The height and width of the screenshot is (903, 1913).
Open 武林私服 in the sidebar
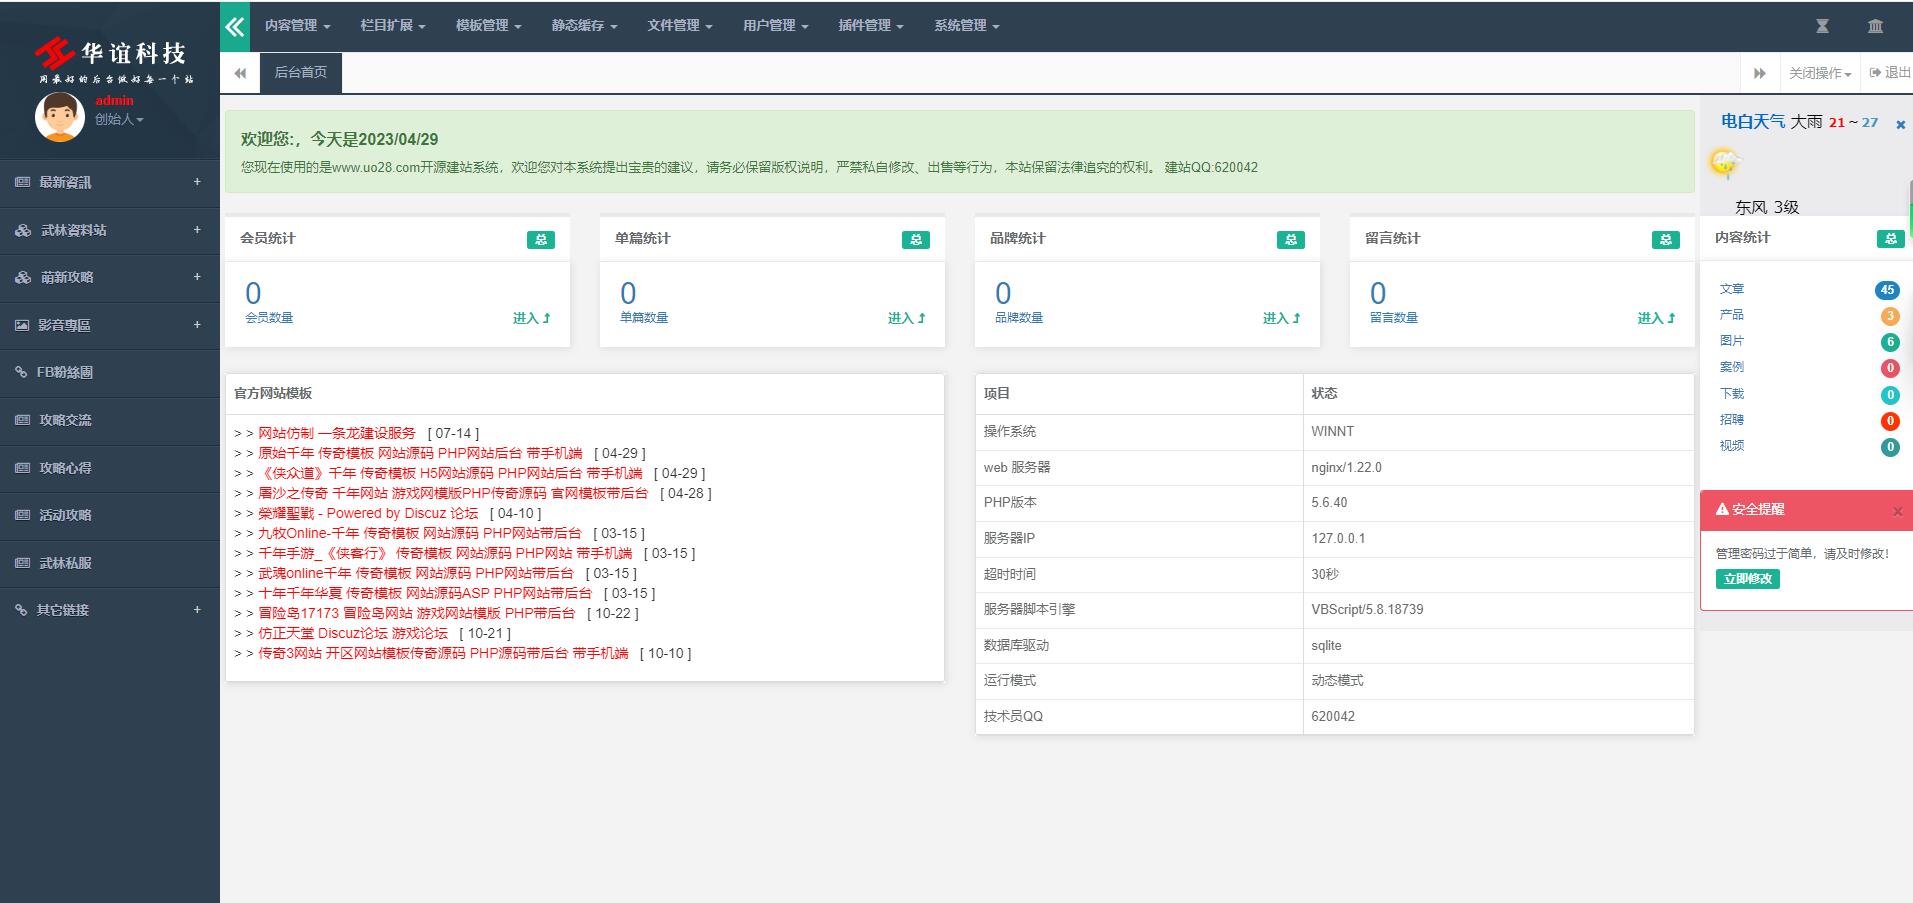coord(110,563)
